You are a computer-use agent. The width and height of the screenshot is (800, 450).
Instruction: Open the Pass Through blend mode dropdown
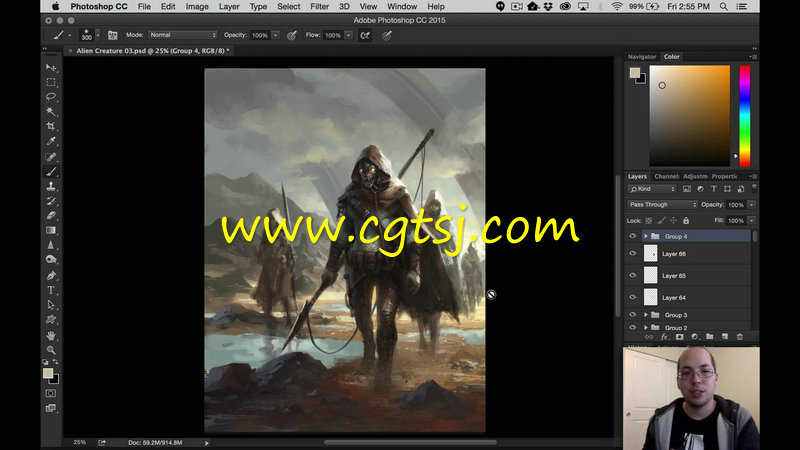point(662,205)
